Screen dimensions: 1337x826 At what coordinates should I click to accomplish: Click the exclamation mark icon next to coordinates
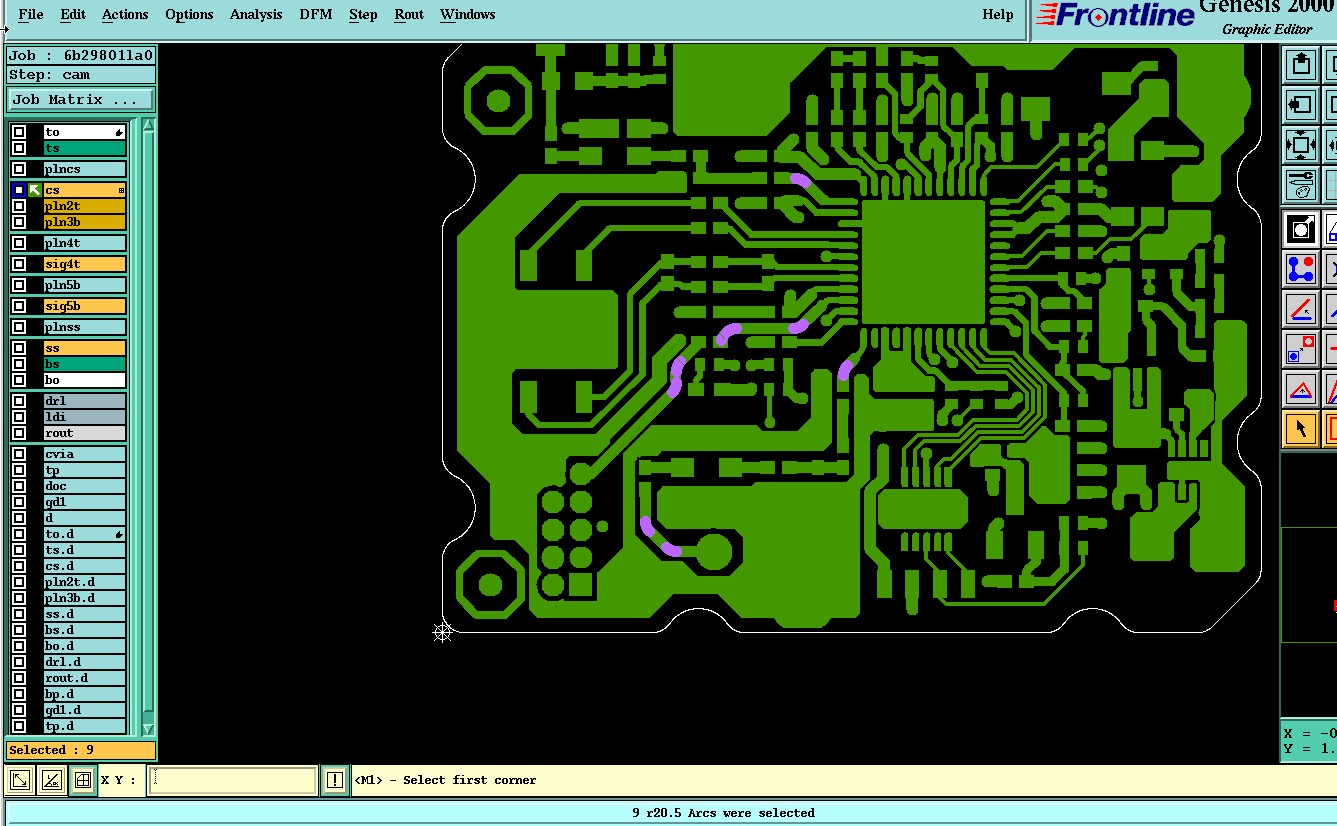[x=334, y=780]
